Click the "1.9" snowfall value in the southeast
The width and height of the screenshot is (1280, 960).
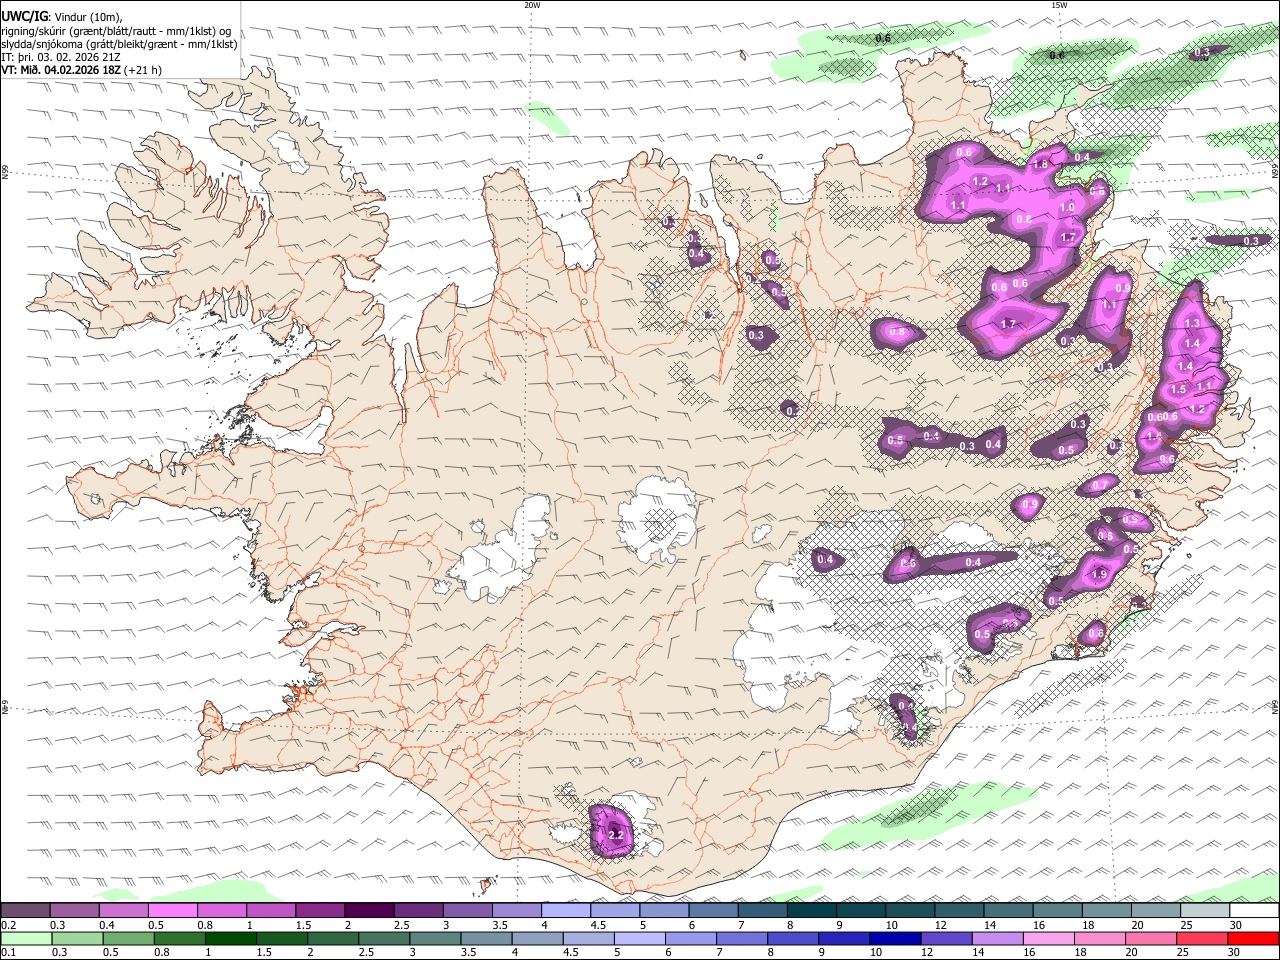click(x=1100, y=575)
